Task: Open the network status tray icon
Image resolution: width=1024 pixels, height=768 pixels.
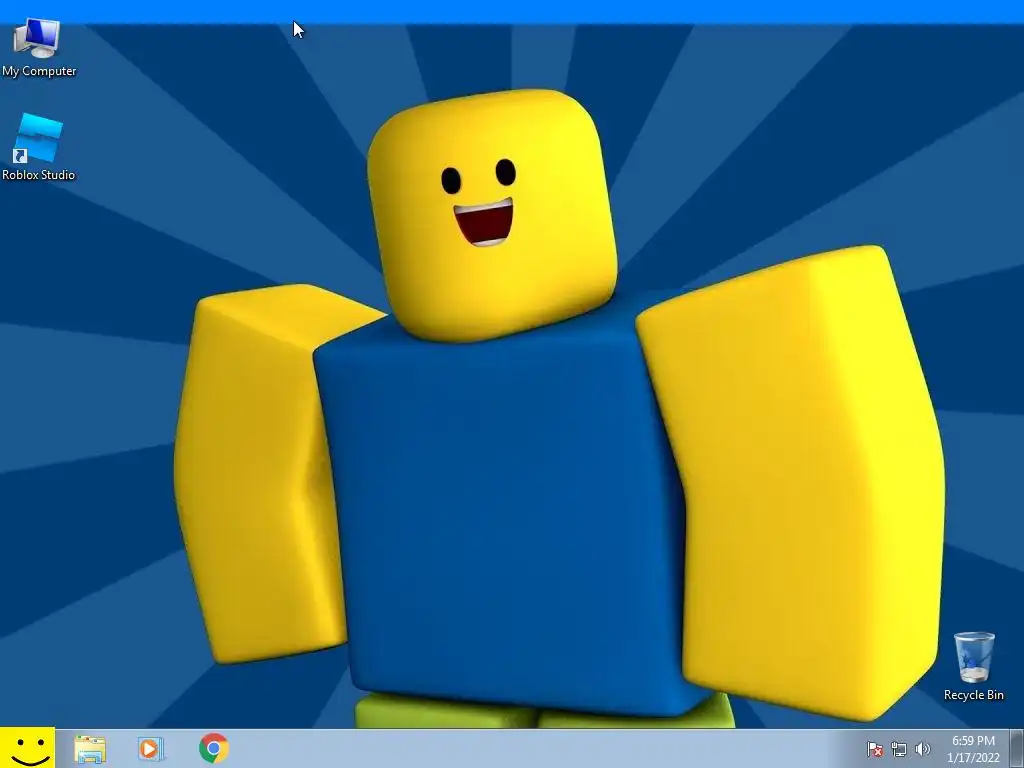Action: (899, 749)
